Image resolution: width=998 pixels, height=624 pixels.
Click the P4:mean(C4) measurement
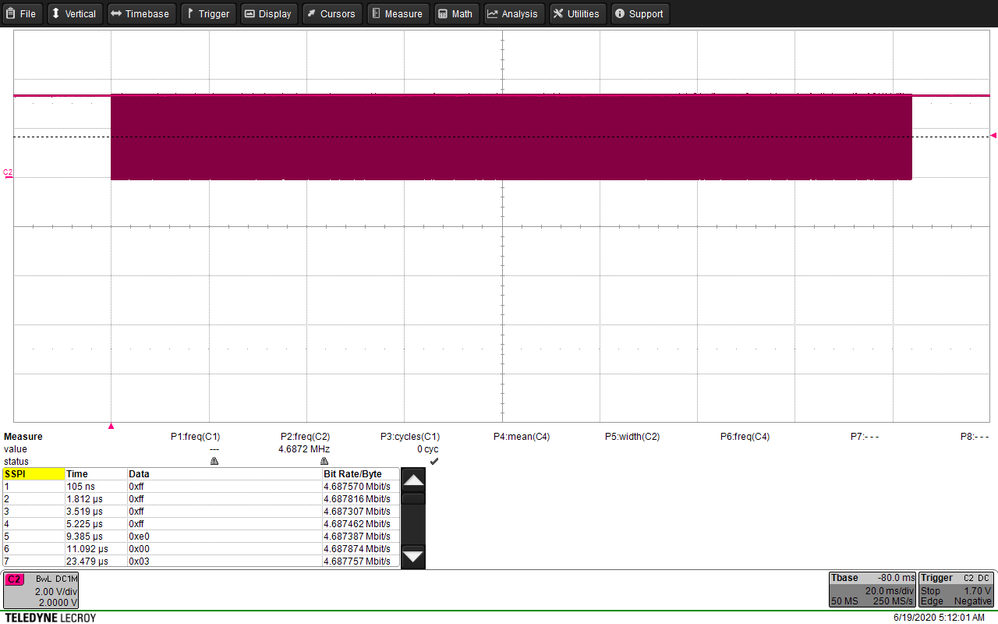click(x=521, y=437)
